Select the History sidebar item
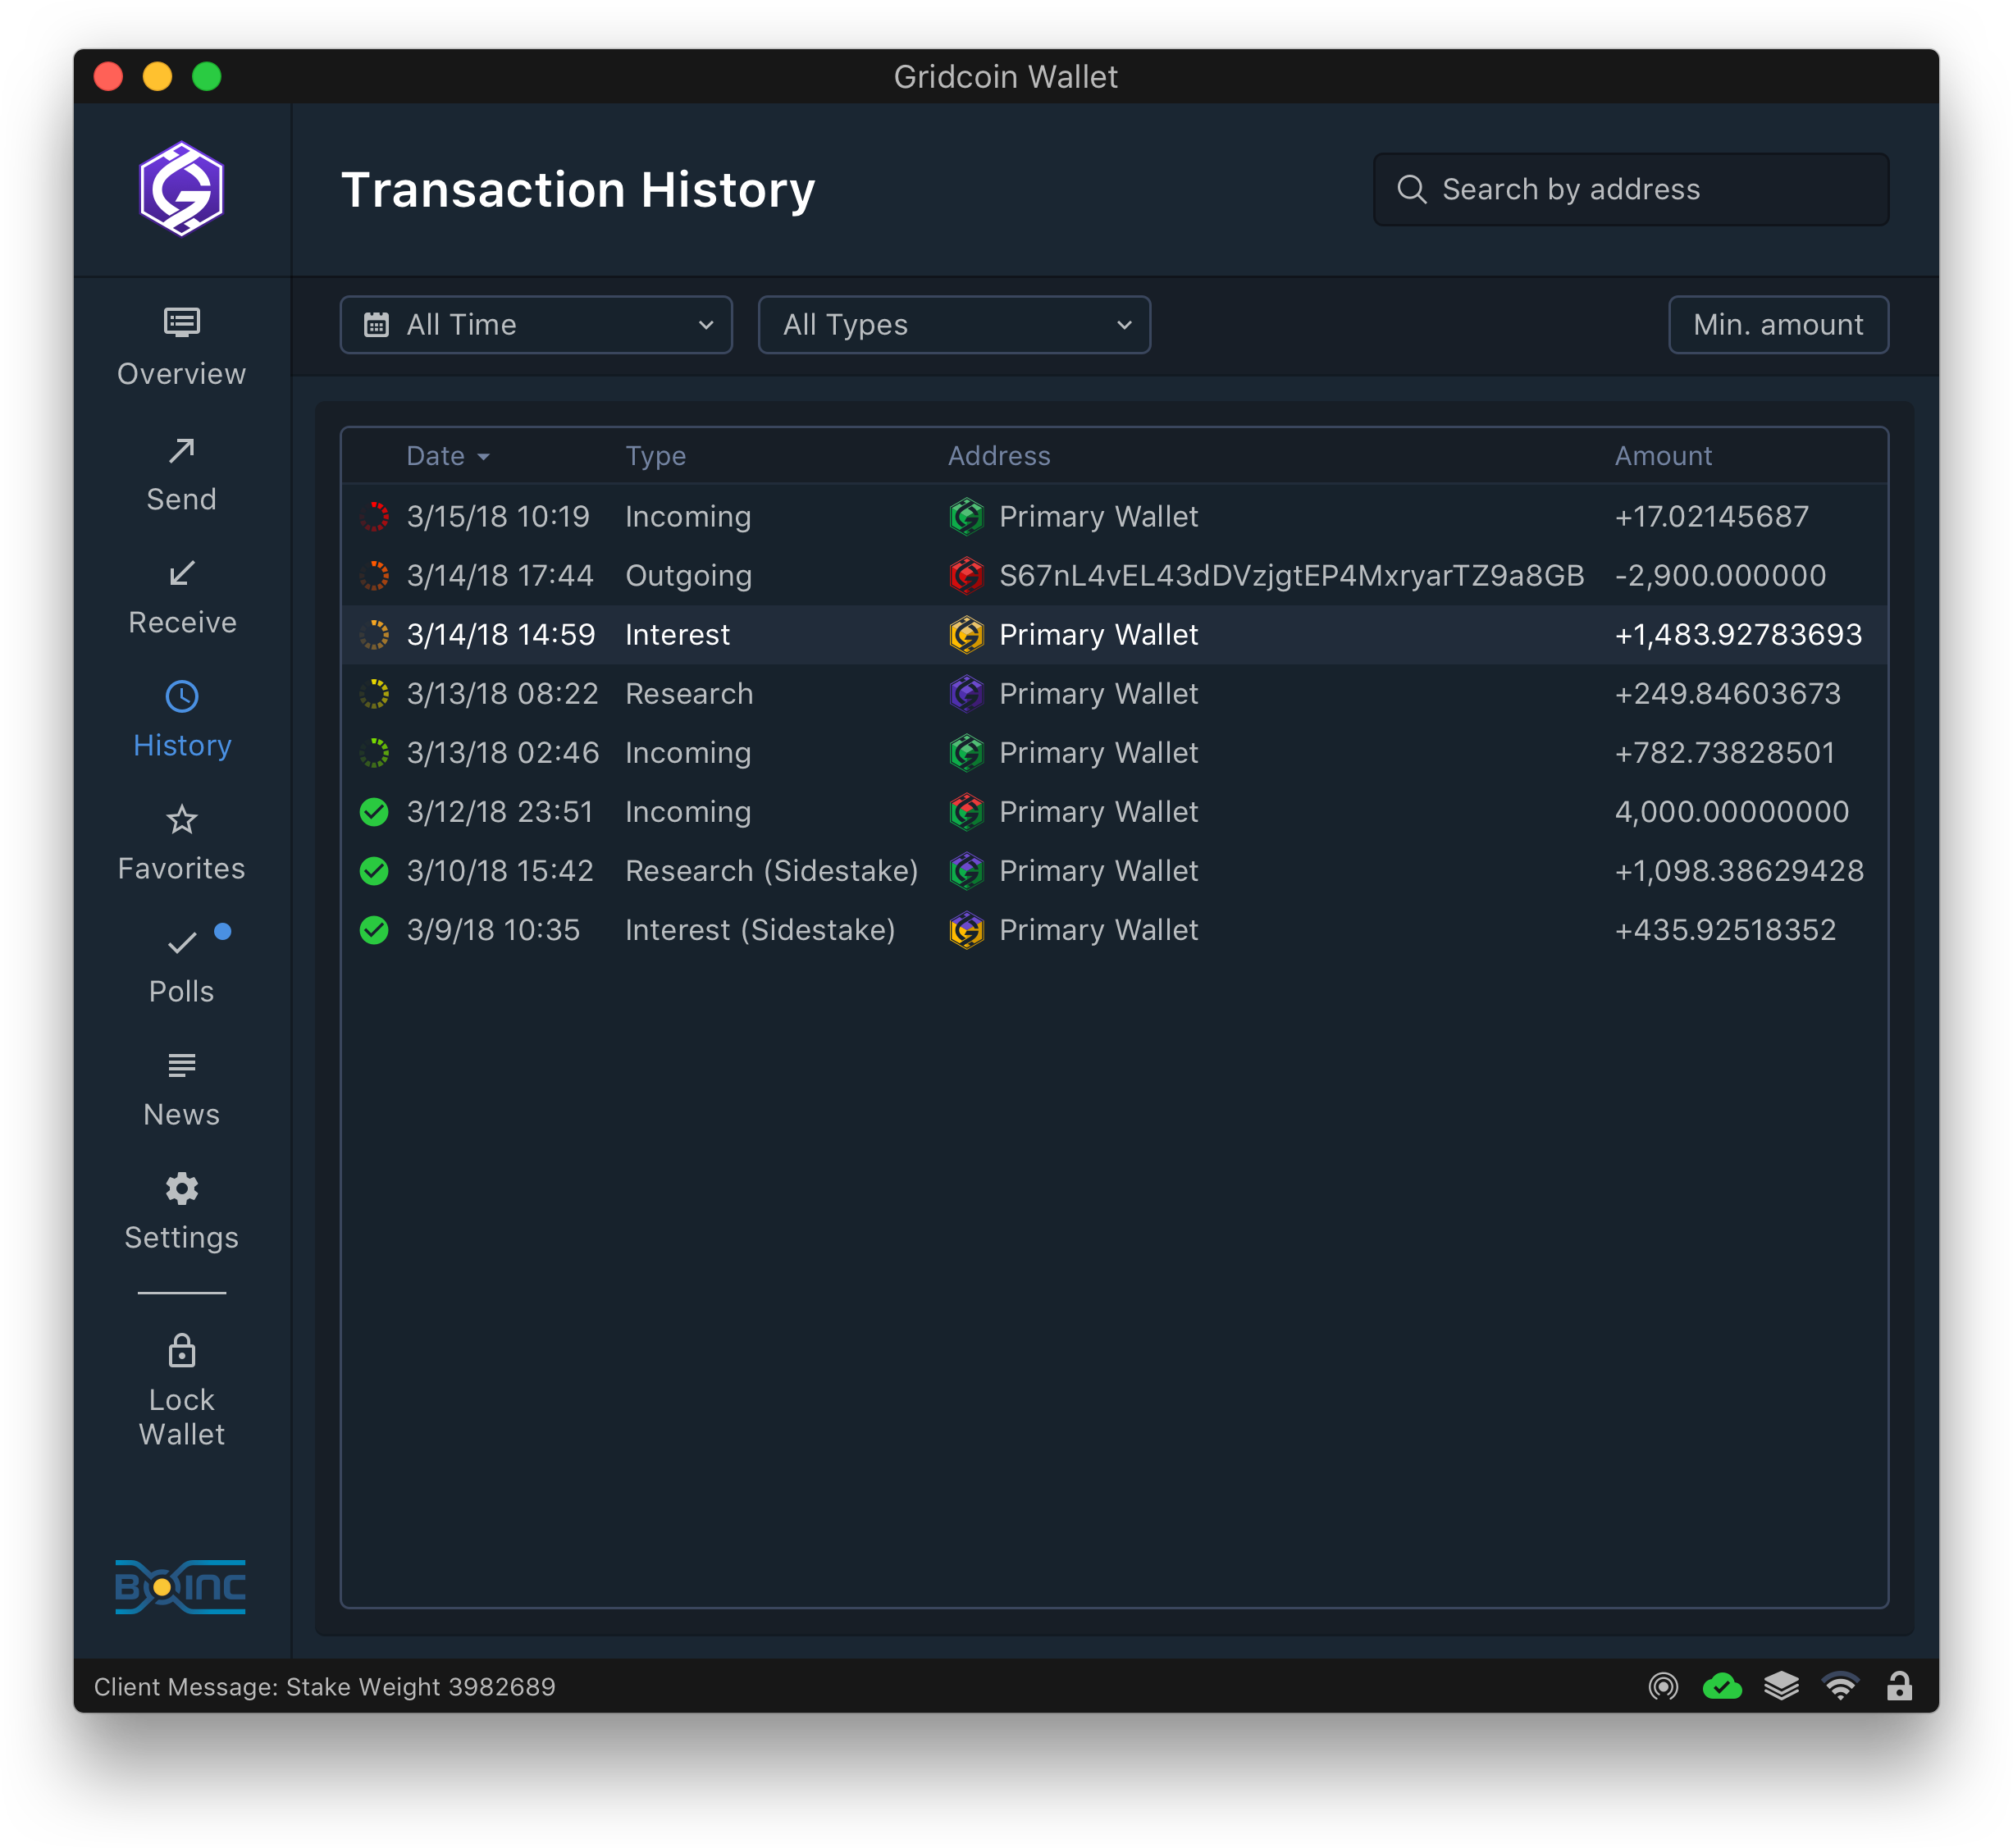Image resolution: width=2013 pixels, height=1848 pixels. (182, 720)
